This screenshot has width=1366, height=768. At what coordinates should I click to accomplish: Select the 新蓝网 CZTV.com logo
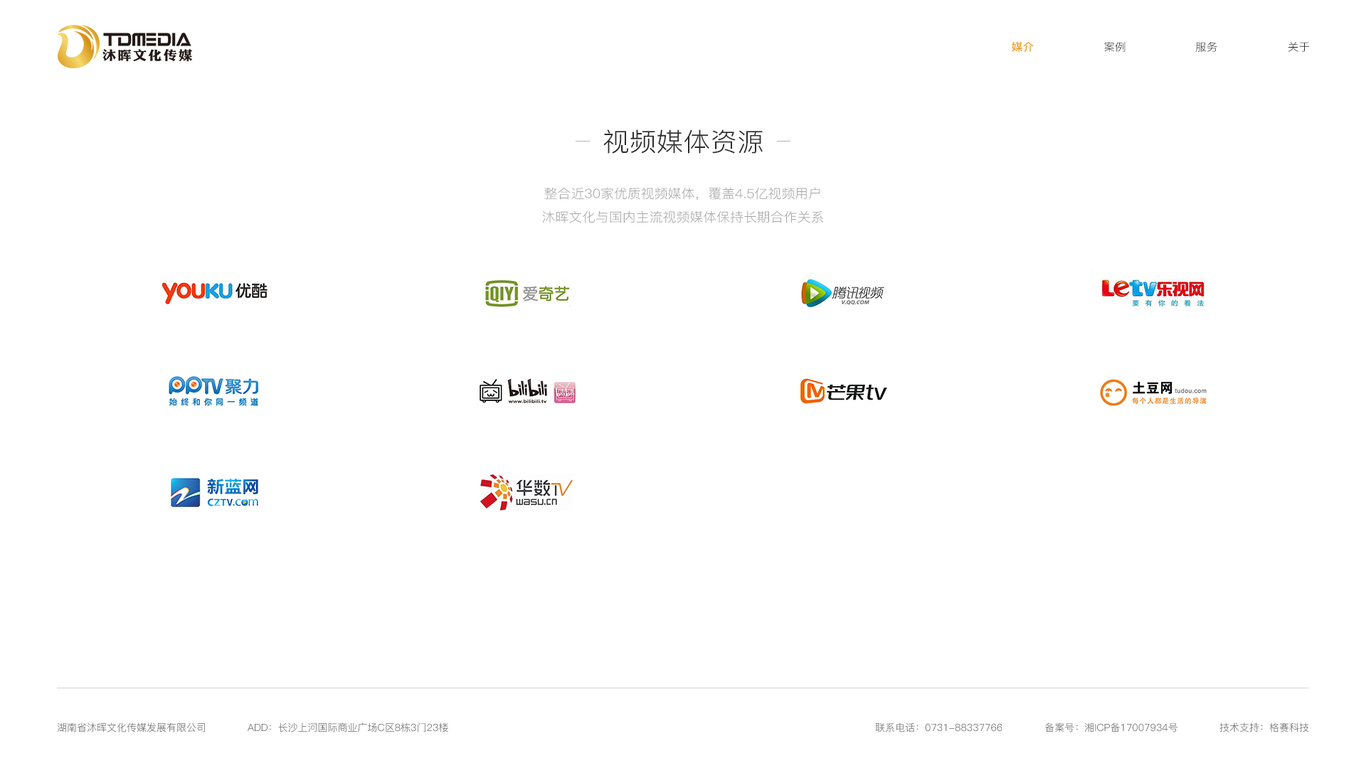coord(214,492)
